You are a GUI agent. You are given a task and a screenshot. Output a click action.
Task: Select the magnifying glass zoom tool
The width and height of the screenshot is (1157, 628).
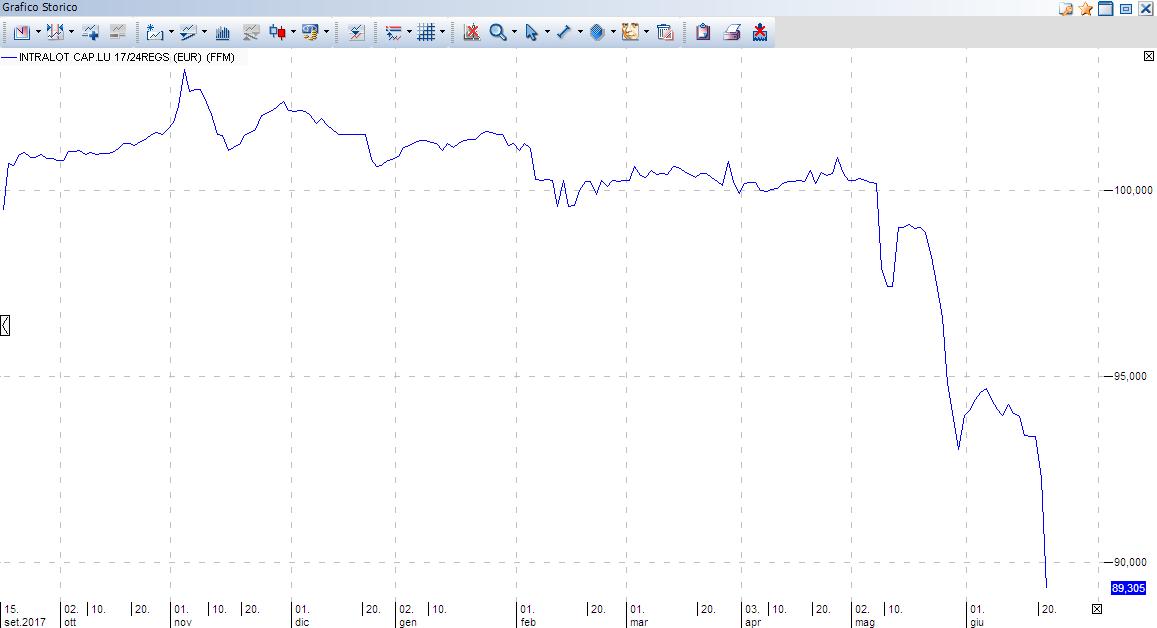498,32
